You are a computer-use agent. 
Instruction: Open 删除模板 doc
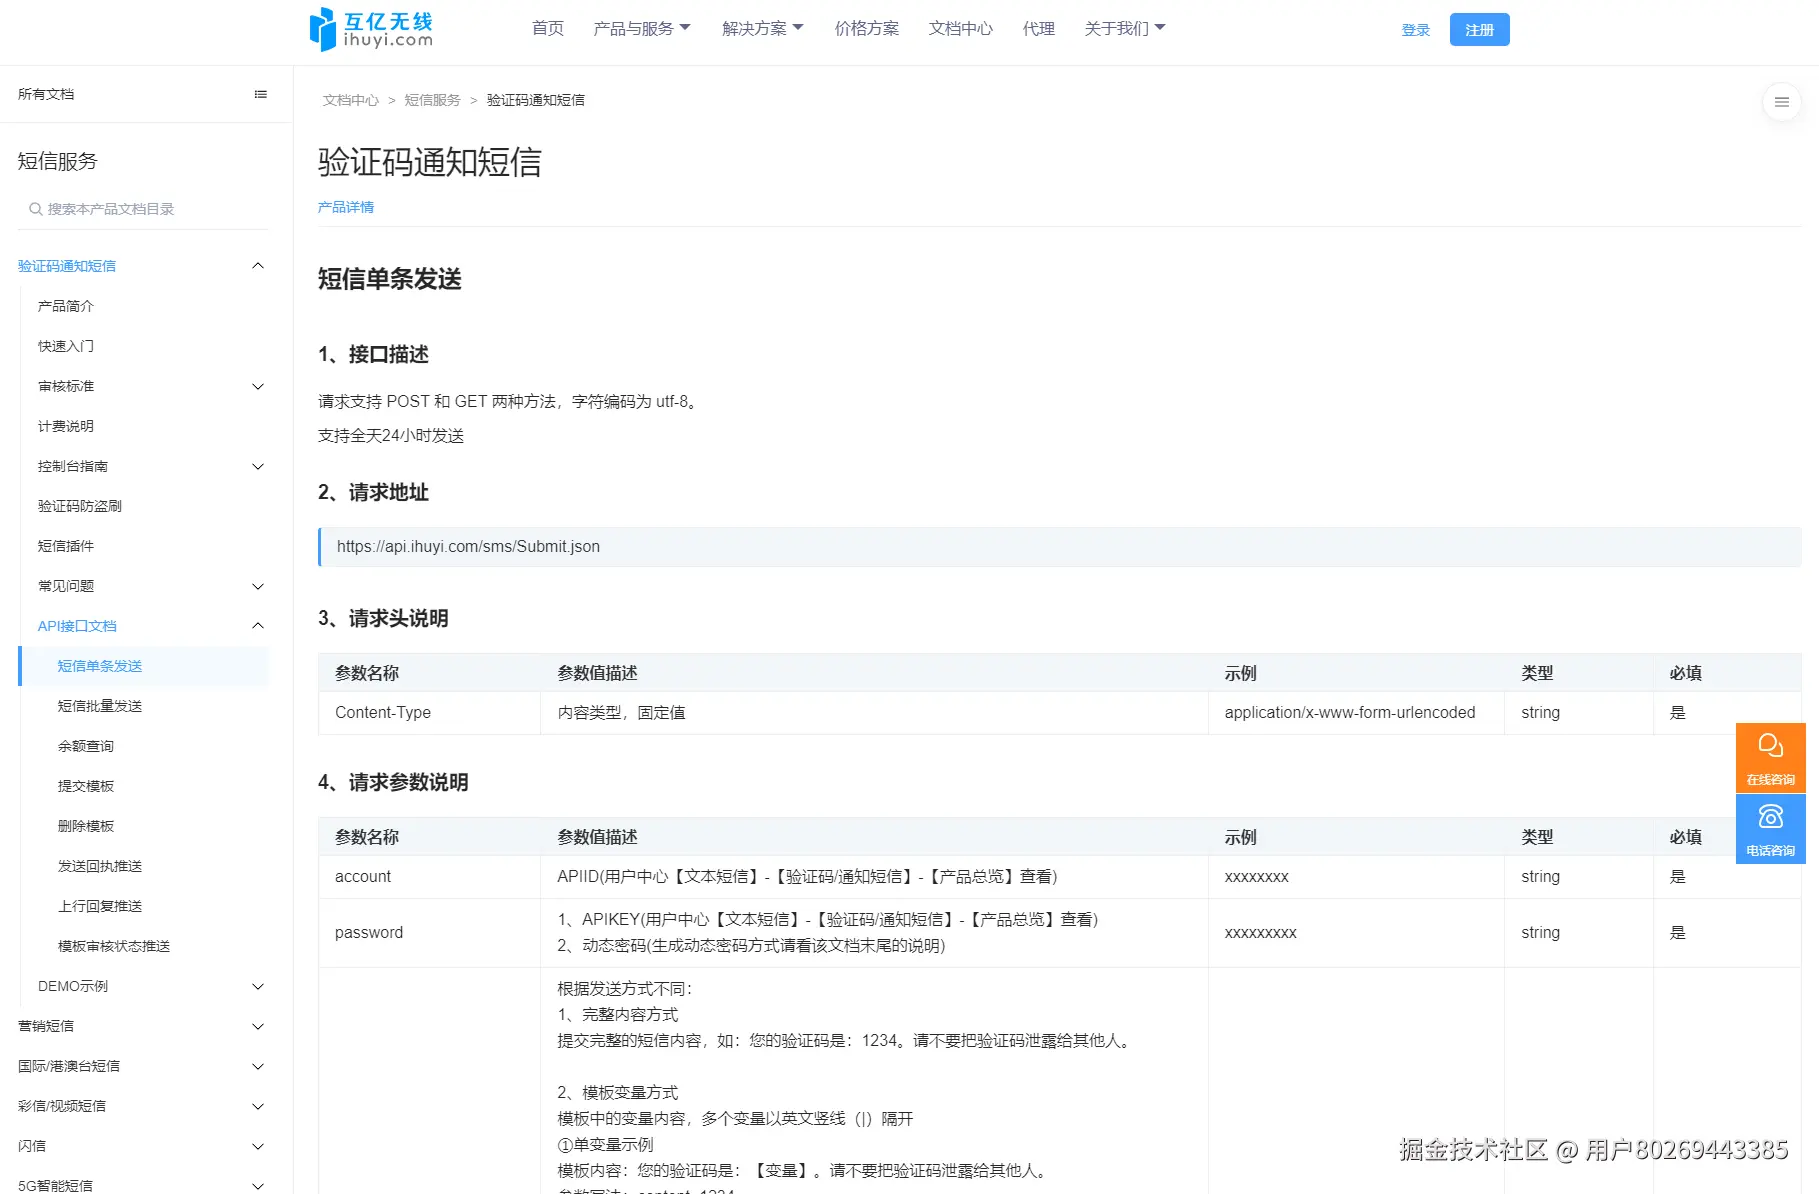[x=86, y=826]
